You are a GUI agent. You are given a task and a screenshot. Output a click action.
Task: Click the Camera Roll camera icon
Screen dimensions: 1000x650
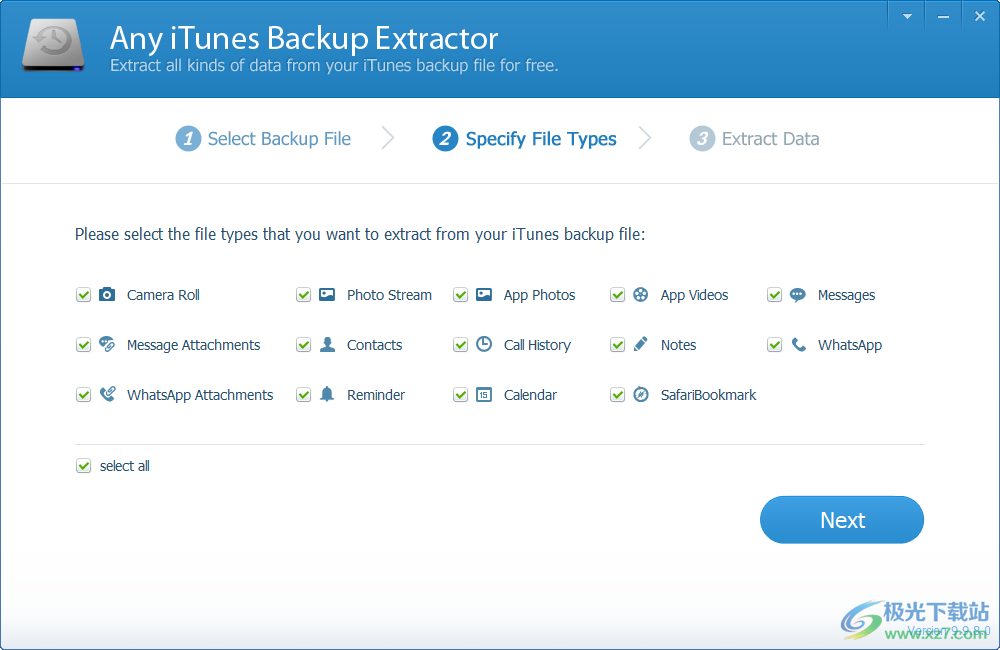click(106, 295)
